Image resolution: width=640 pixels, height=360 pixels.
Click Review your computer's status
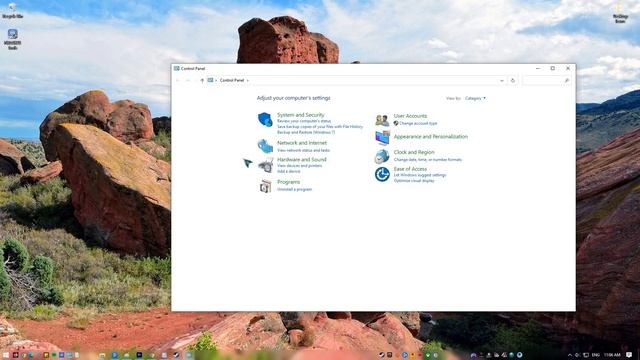pyautogui.click(x=304, y=121)
